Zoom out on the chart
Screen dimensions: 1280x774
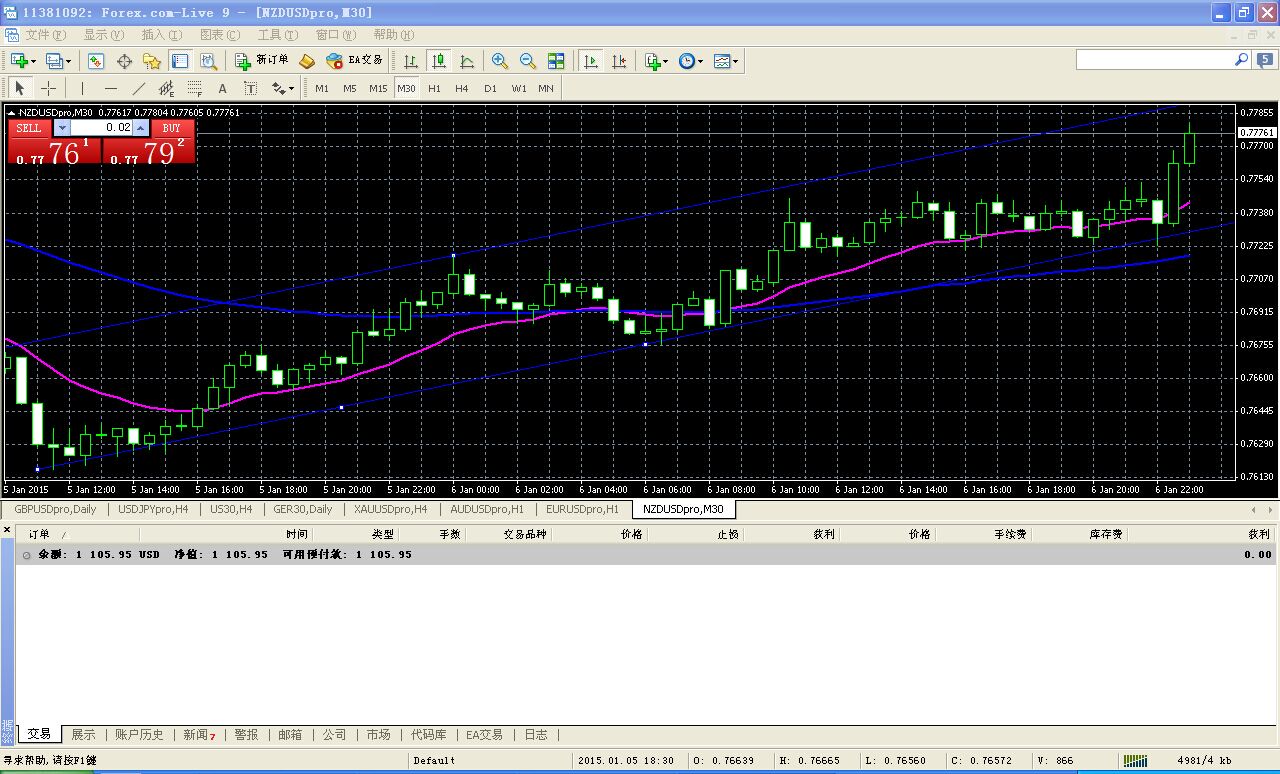[x=528, y=61]
